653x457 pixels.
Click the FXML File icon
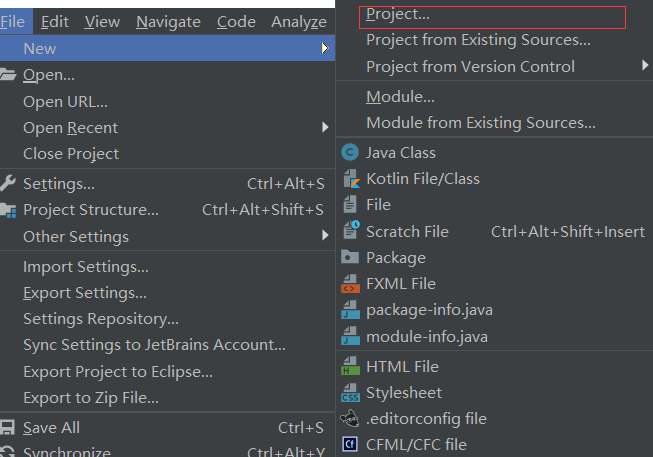point(350,284)
